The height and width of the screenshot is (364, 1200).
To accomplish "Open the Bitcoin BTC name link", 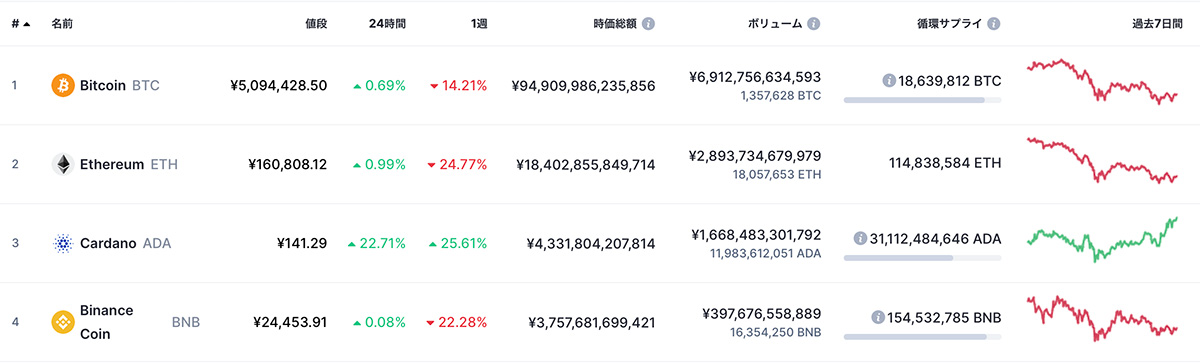I will pos(119,86).
